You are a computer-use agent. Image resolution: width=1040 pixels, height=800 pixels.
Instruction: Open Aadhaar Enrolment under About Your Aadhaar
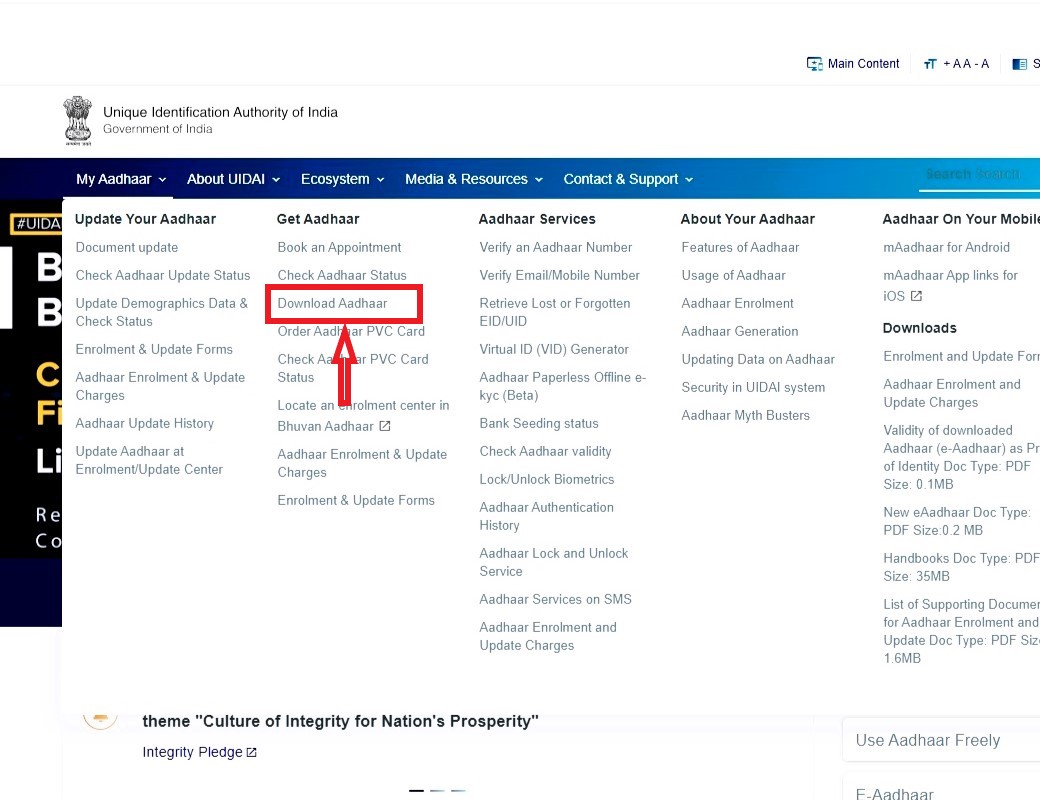click(738, 303)
